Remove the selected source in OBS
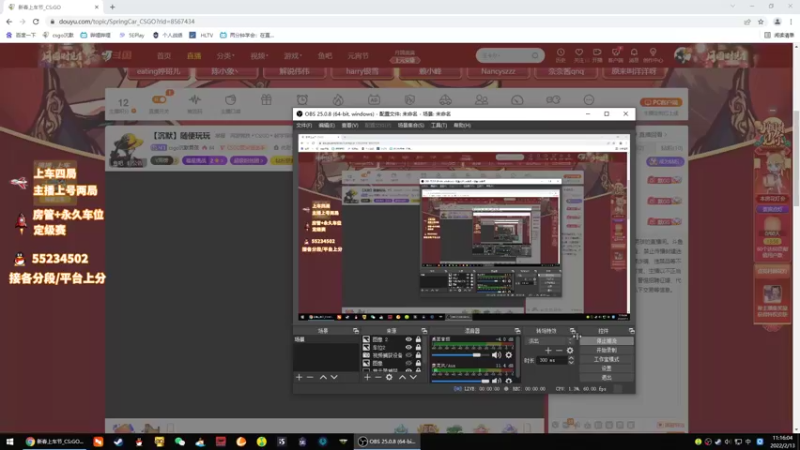800x450 pixels. [x=378, y=377]
